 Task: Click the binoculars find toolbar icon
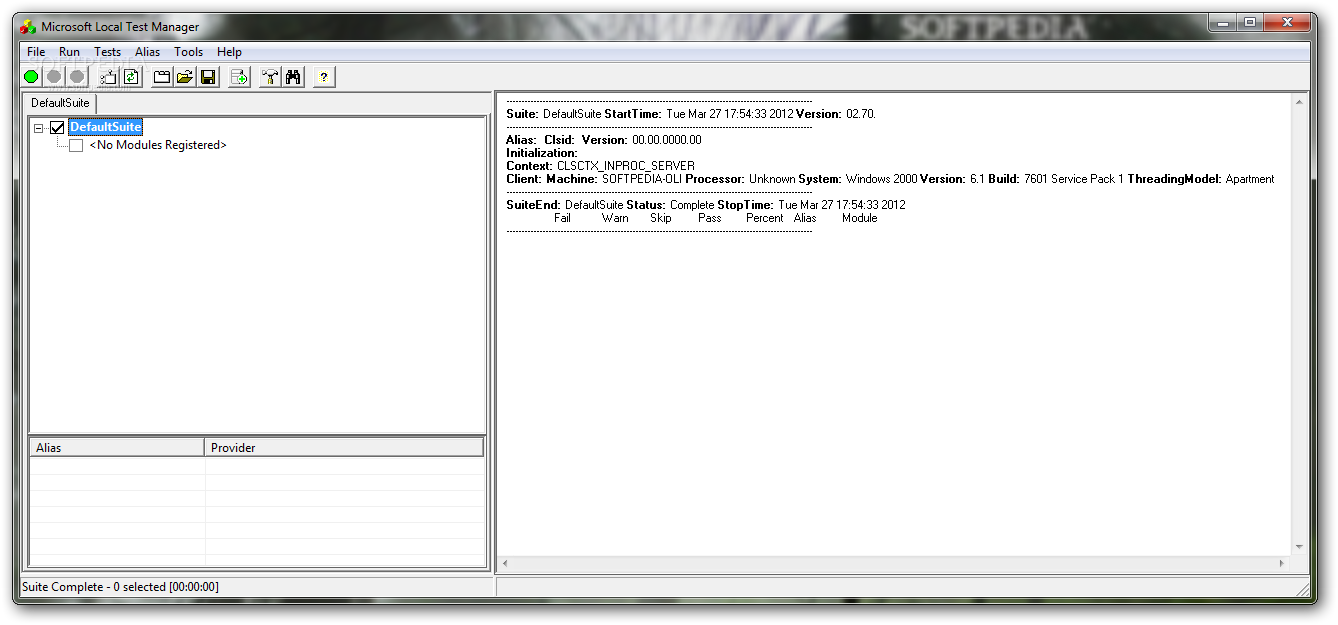coord(293,77)
